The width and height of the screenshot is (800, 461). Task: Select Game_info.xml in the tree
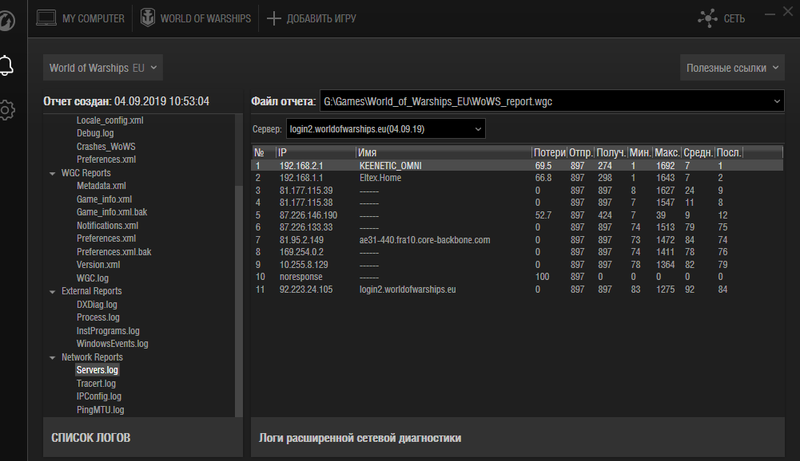104,199
